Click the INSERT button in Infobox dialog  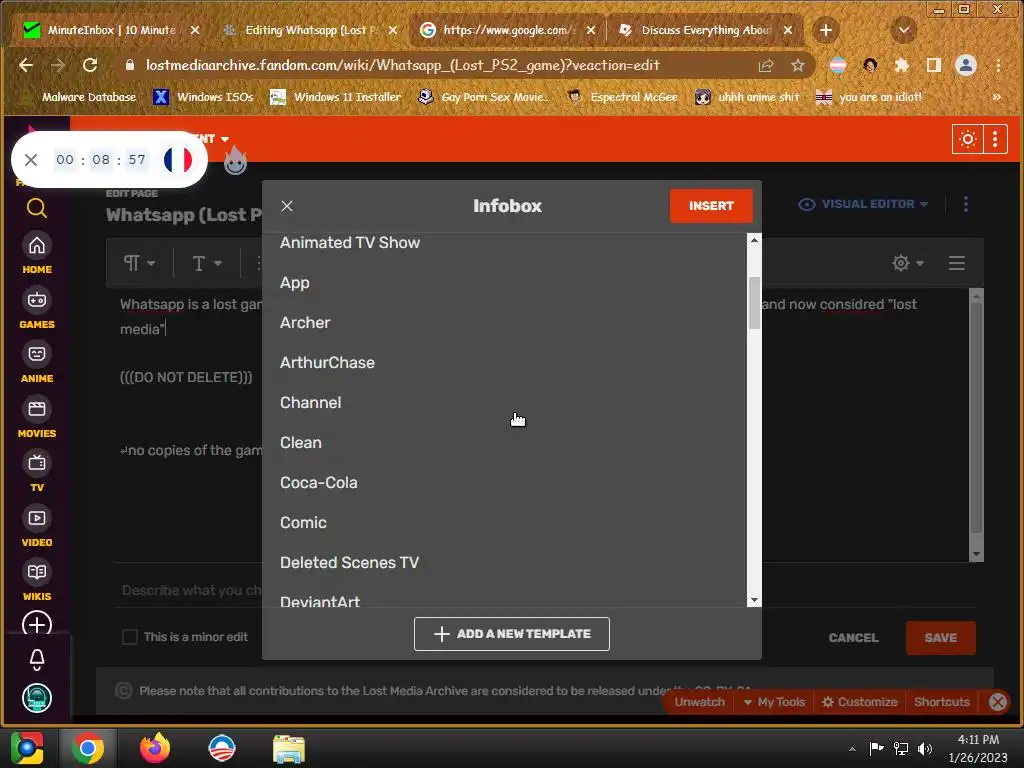[711, 206]
